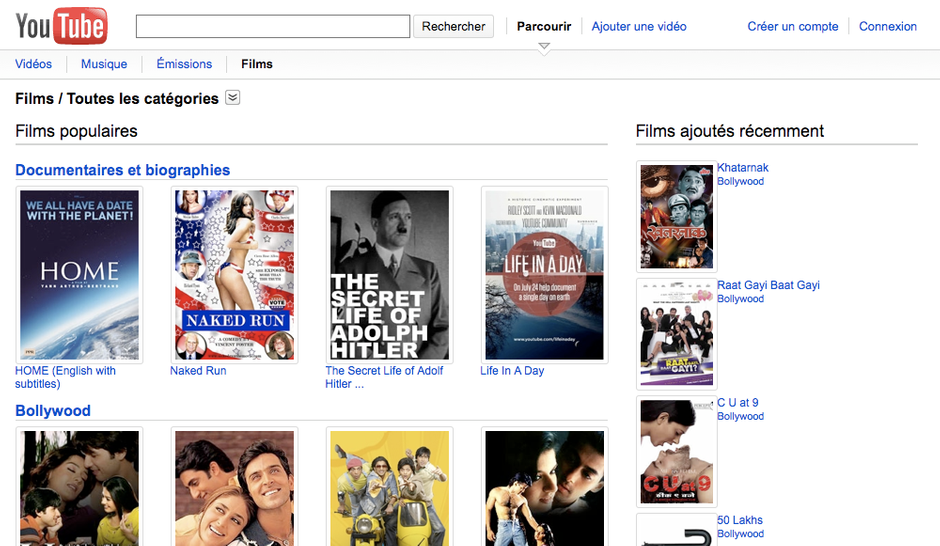Expand the Toutes les catégories dropdown arrow
This screenshot has height=546, width=940.
click(233, 98)
